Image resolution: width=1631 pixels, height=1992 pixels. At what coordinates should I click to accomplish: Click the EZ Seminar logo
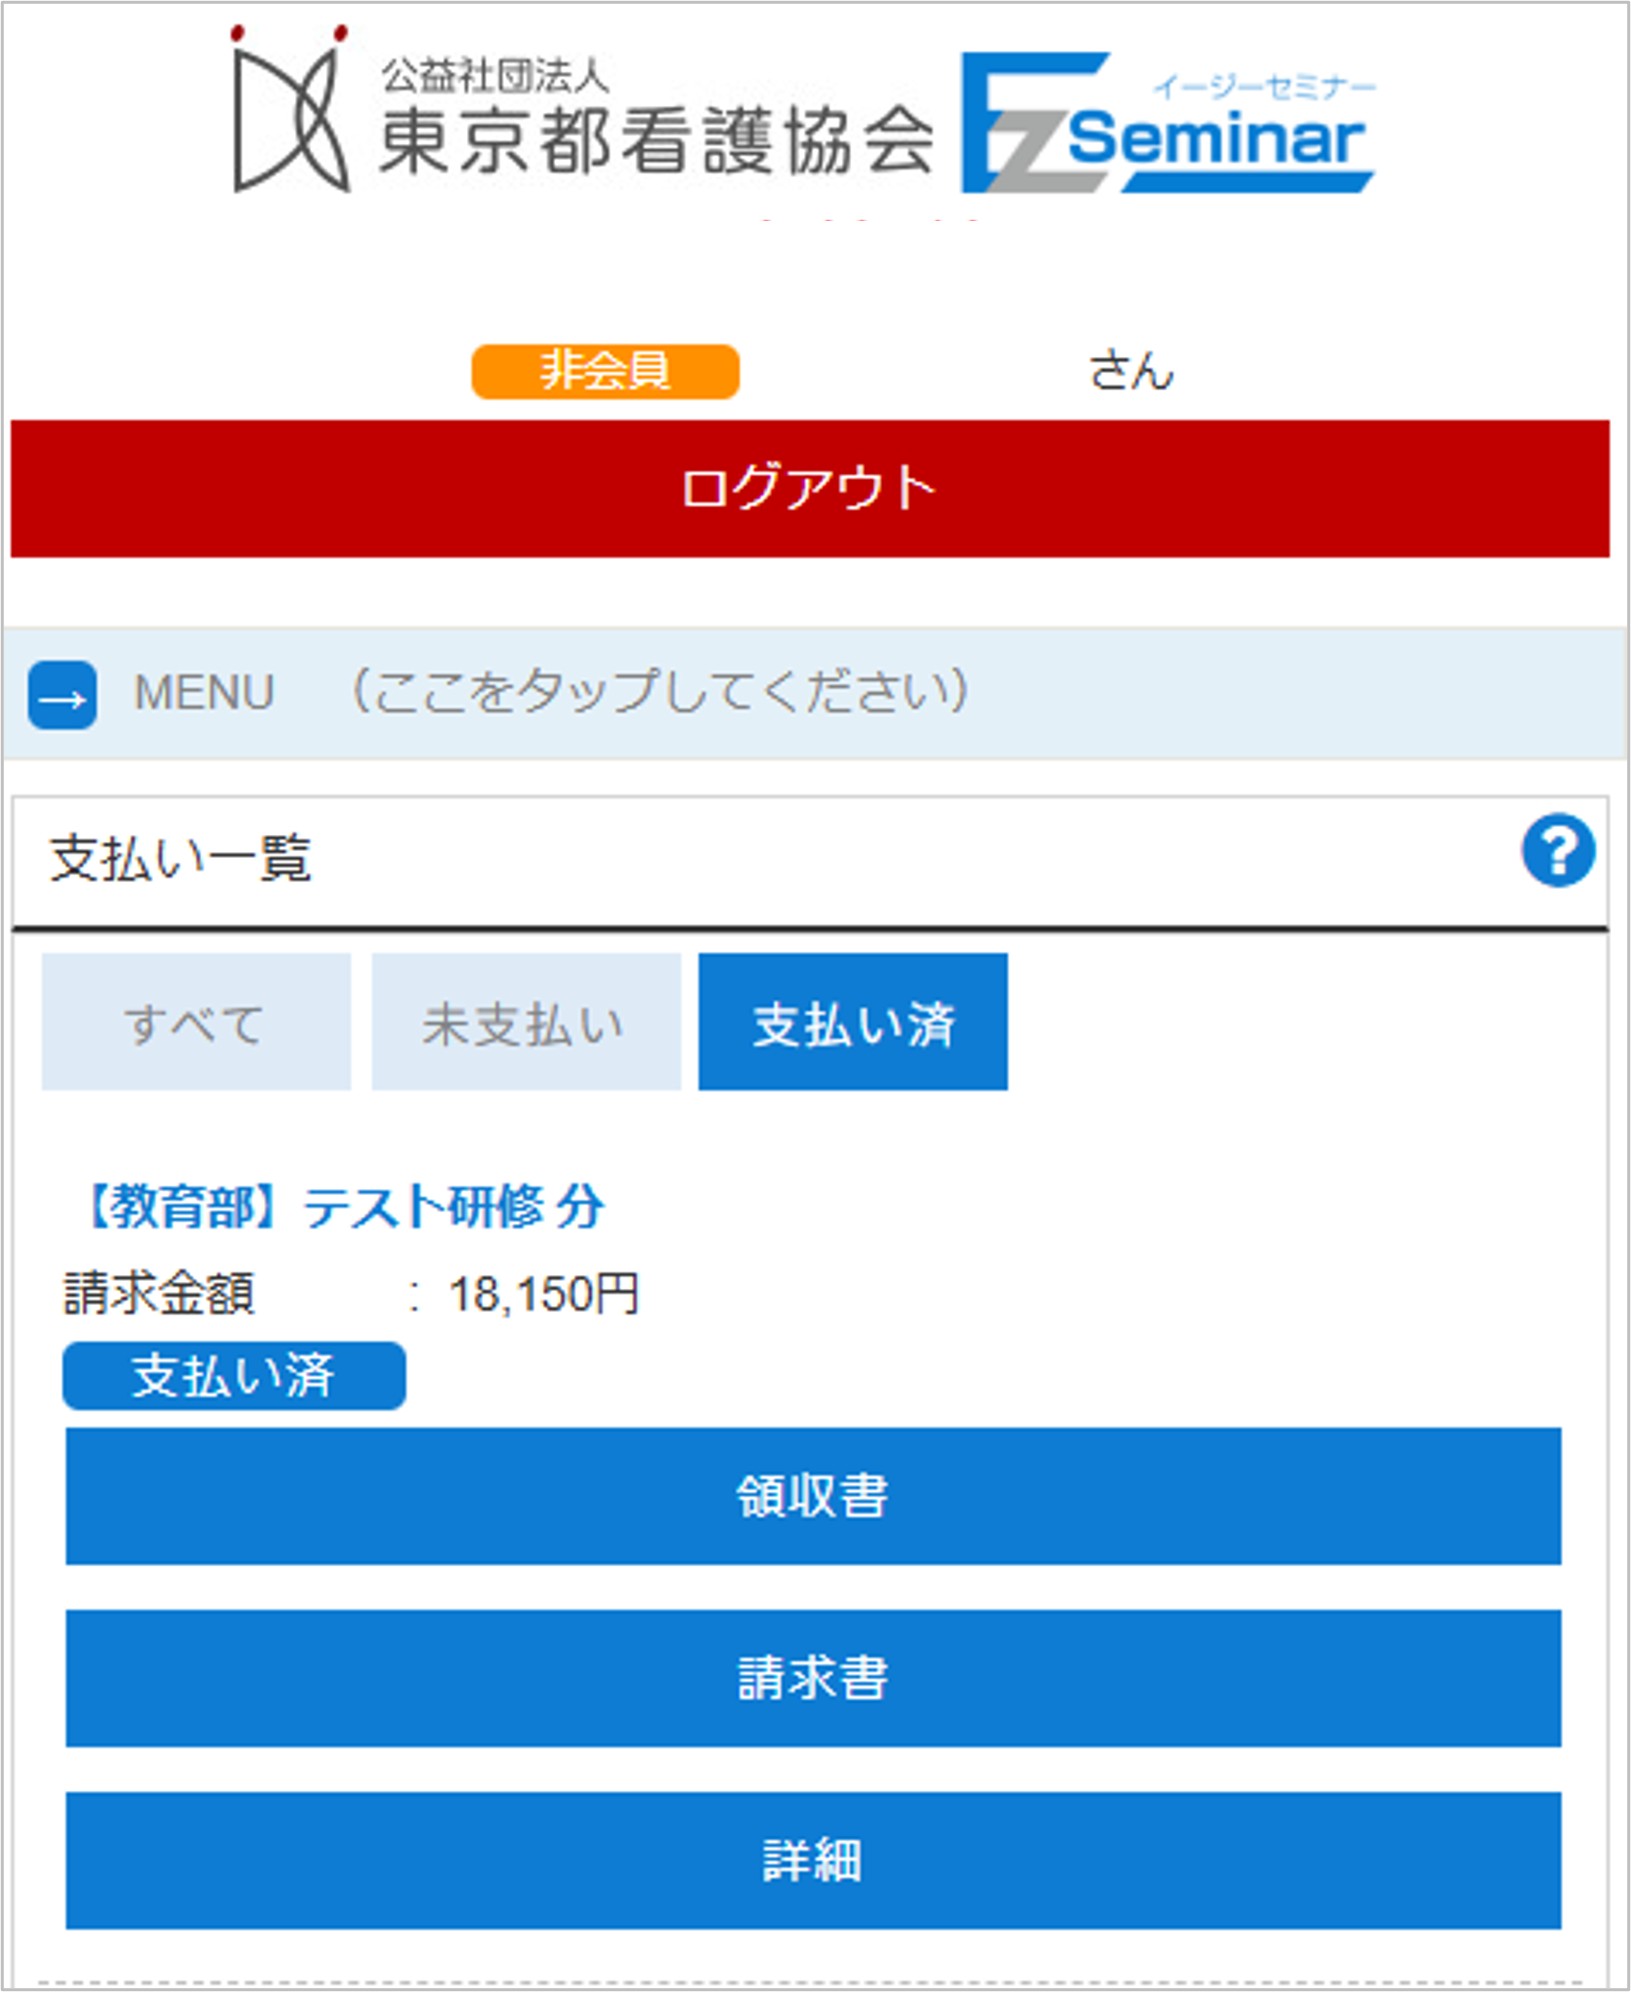(1167, 123)
